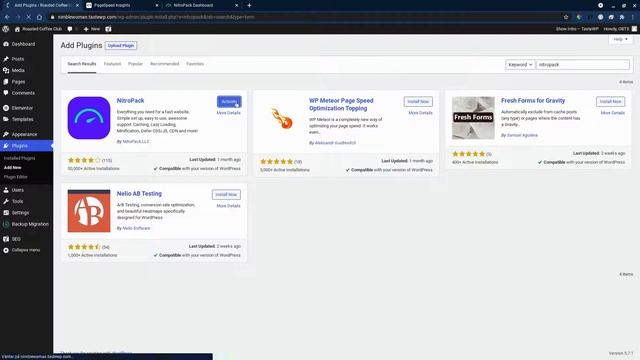Click Show Intro - TasteWP admin bar item
This screenshot has width=640, height=360.
point(577,29)
